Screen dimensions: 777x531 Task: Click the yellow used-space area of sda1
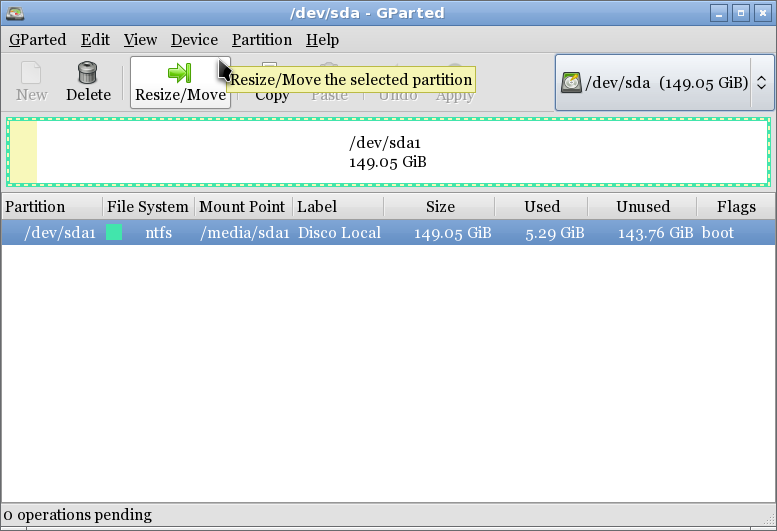[x=23, y=152]
